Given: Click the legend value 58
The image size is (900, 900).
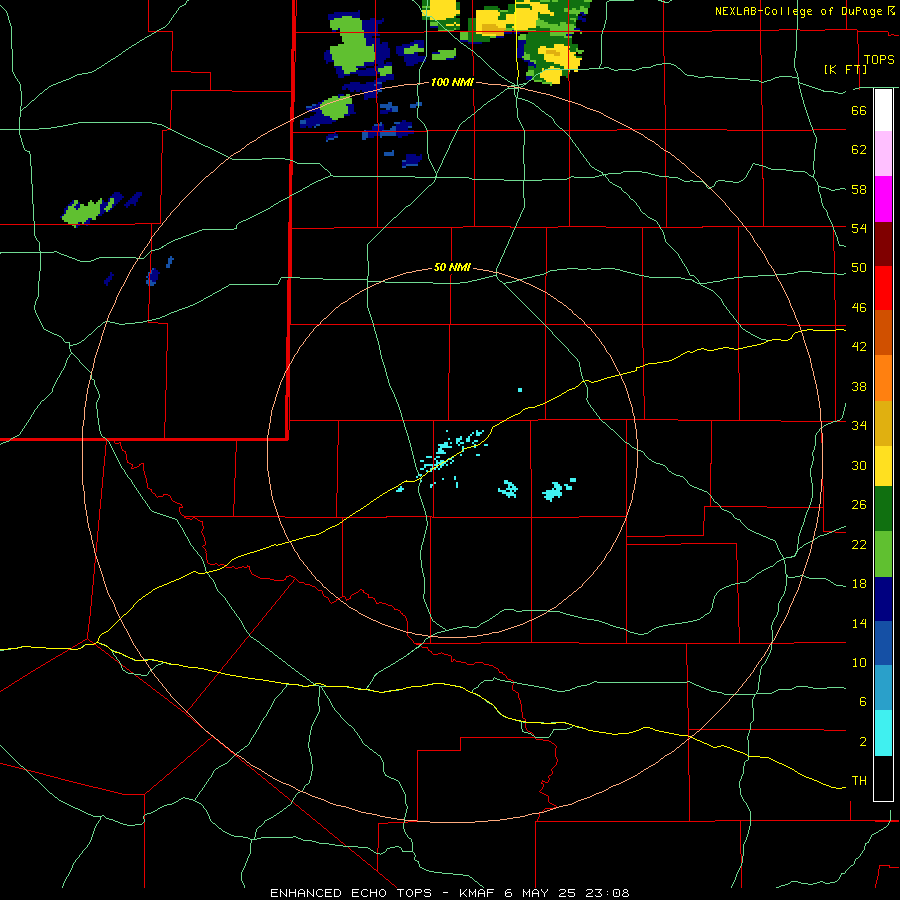Looking at the screenshot, I should [859, 189].
